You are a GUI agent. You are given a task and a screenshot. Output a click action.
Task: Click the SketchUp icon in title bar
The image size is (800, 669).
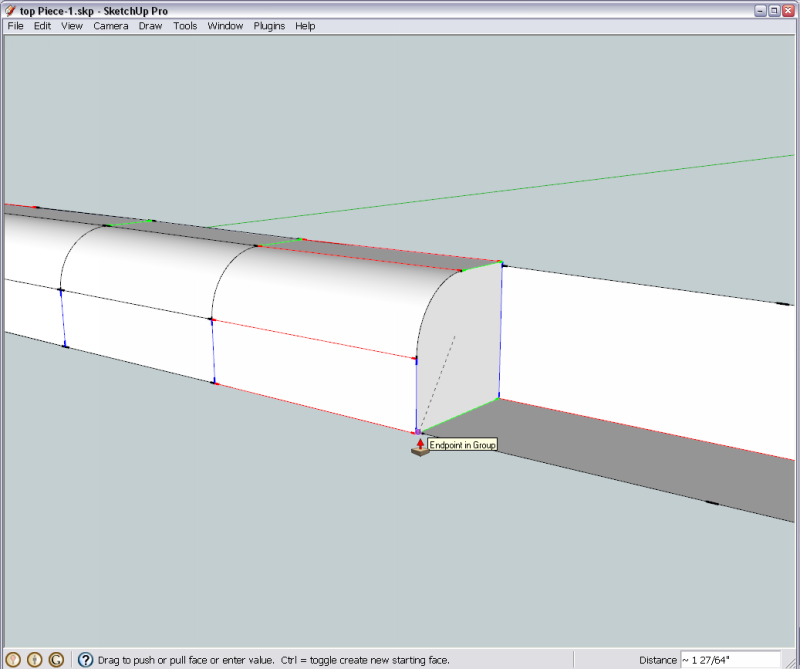[x=10, y=10]
